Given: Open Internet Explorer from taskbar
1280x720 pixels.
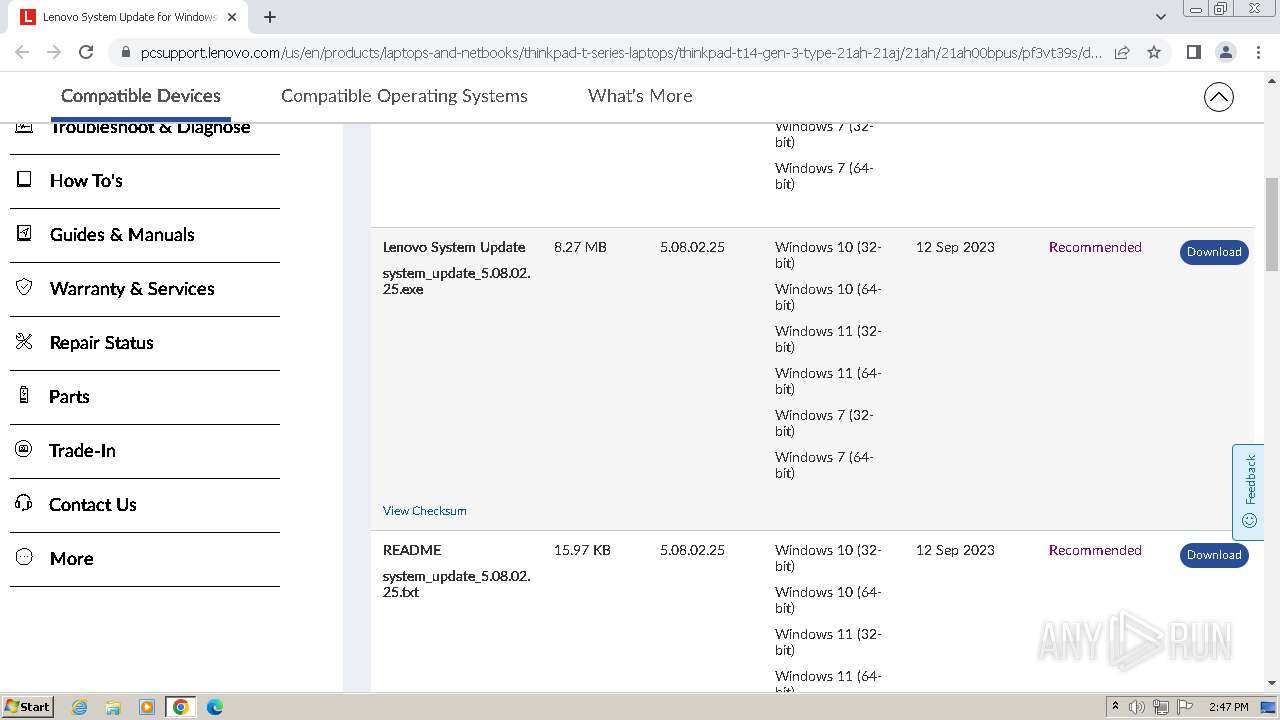Looking at the screenshot, I should click(80, 707).
